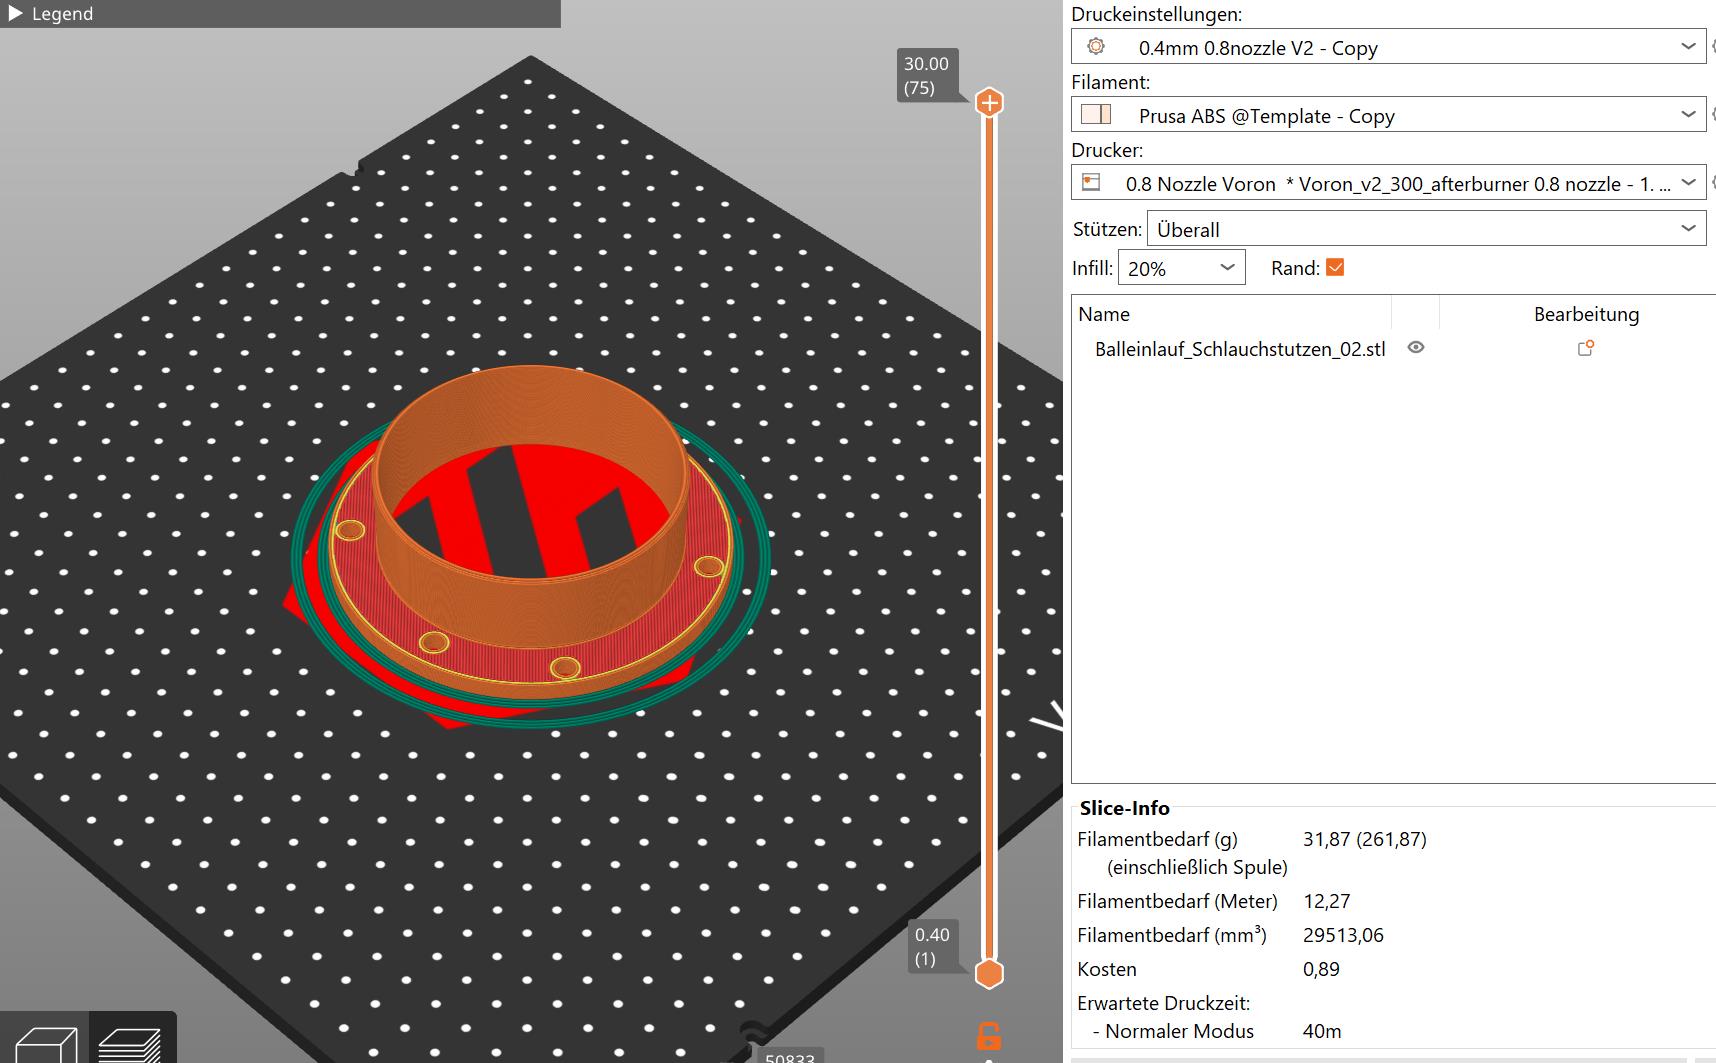The height and width of the screenshot is (1063, 1716).
Task: Open the Infill percentage dropdown
Action: tap(1181, 268)
